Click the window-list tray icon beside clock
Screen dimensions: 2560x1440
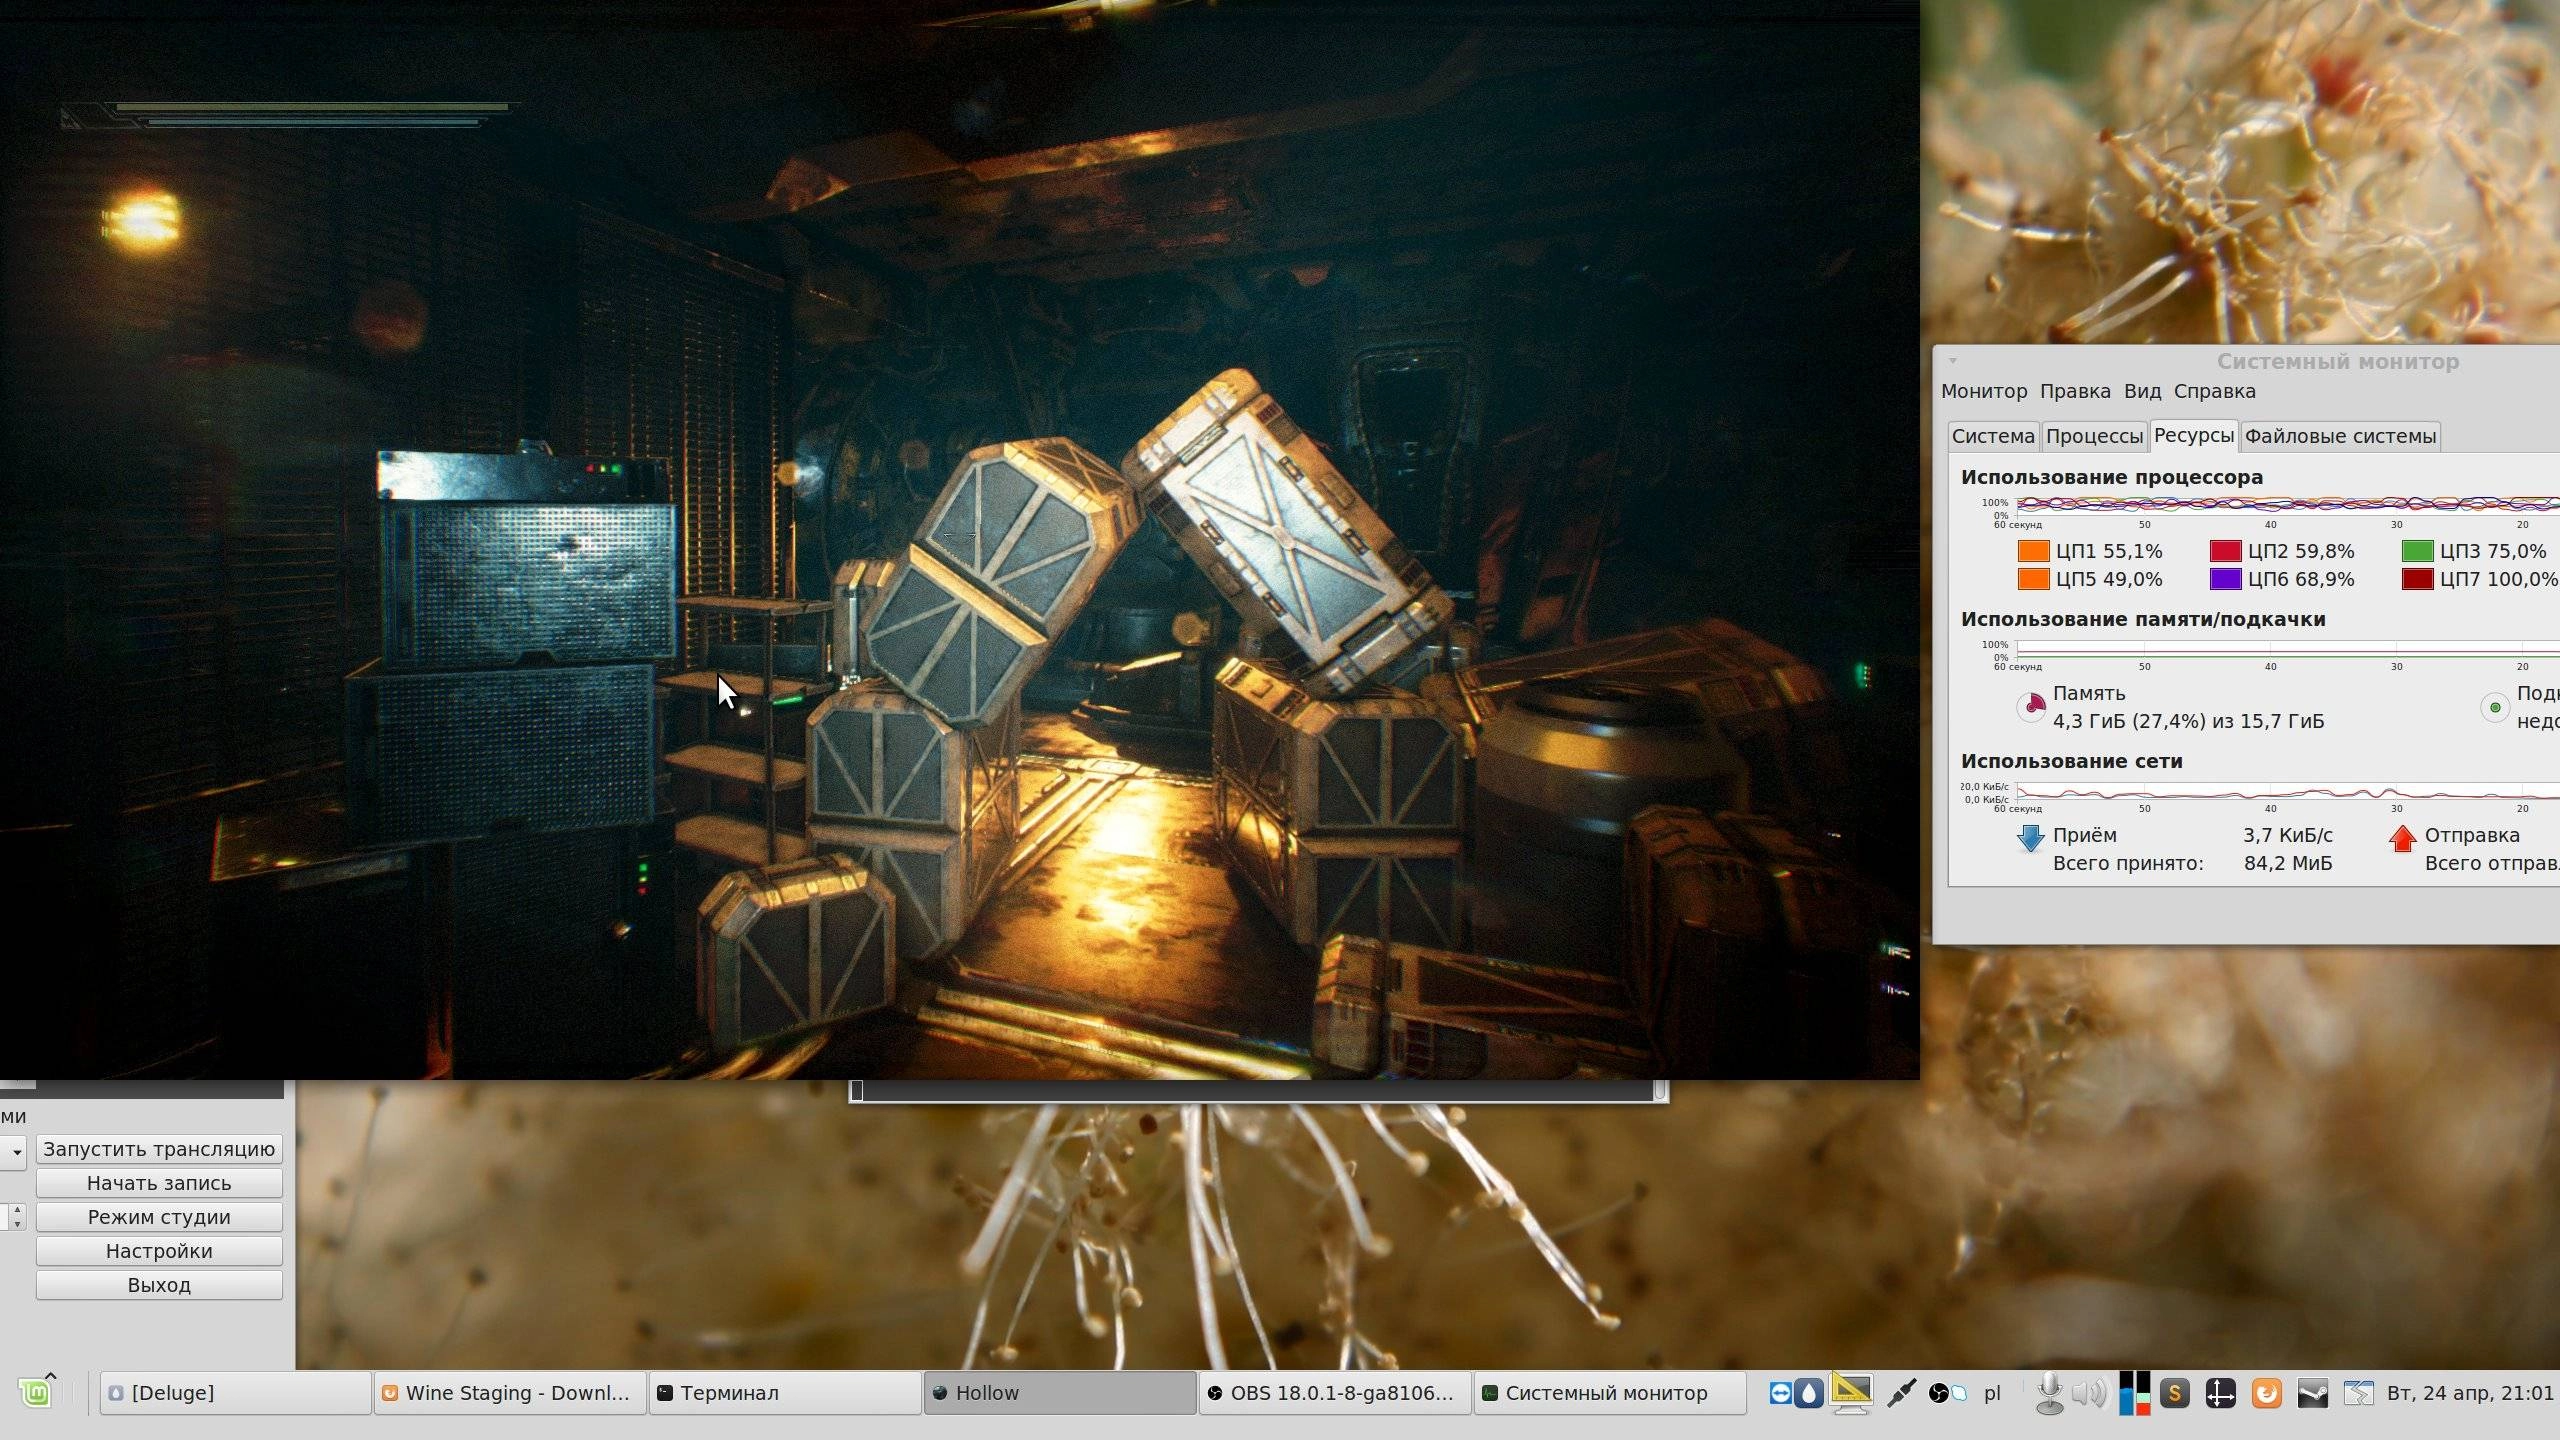click(2358, 1393)
